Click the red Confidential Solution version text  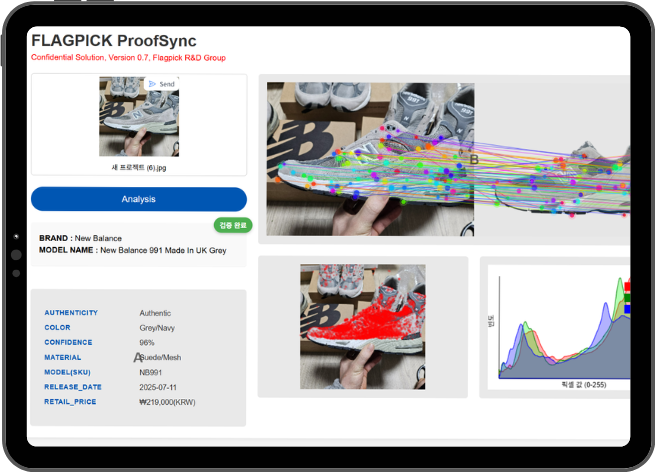pos(128,58)
